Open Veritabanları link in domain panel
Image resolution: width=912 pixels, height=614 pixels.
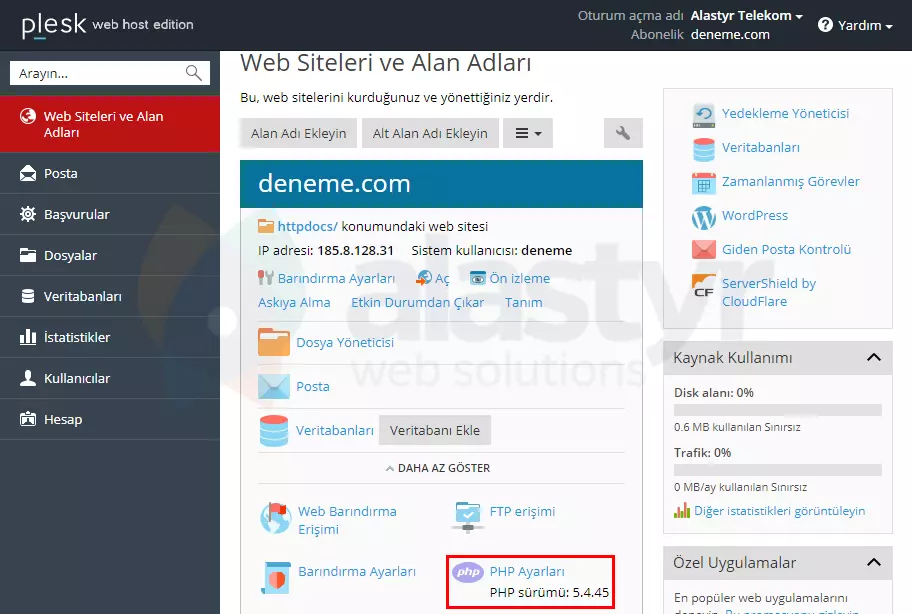(334, 430)
